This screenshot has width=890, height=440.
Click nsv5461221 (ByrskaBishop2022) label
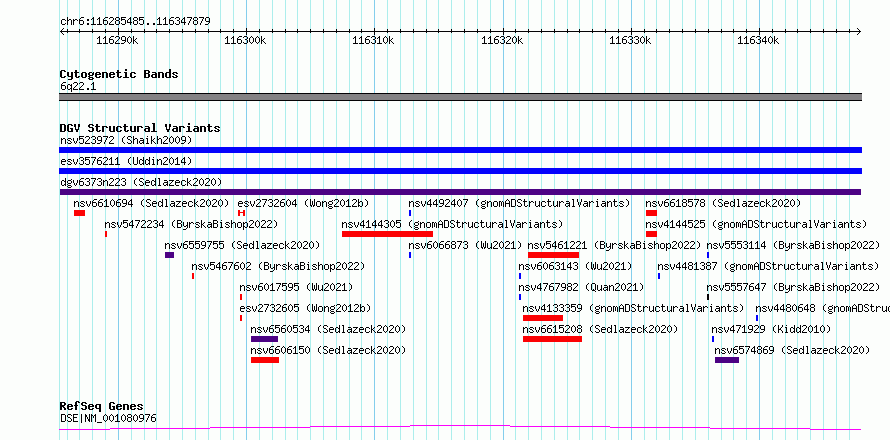point(615,245)
